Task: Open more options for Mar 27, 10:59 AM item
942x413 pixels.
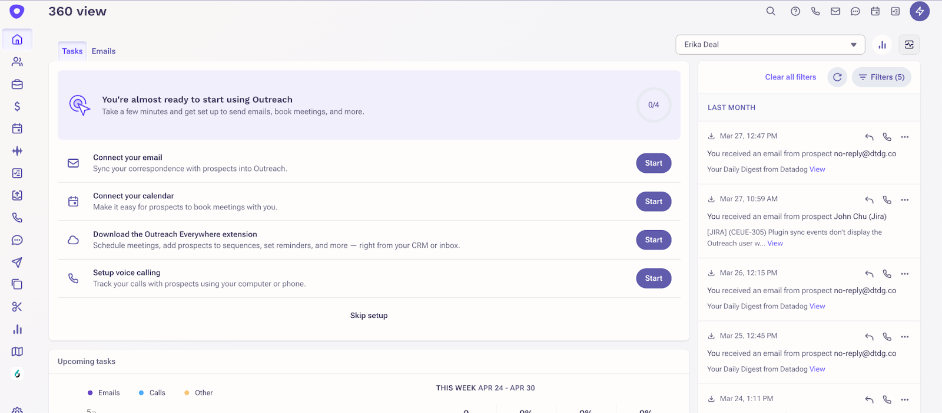Action: pyautogui.click(x=905, y=200)
